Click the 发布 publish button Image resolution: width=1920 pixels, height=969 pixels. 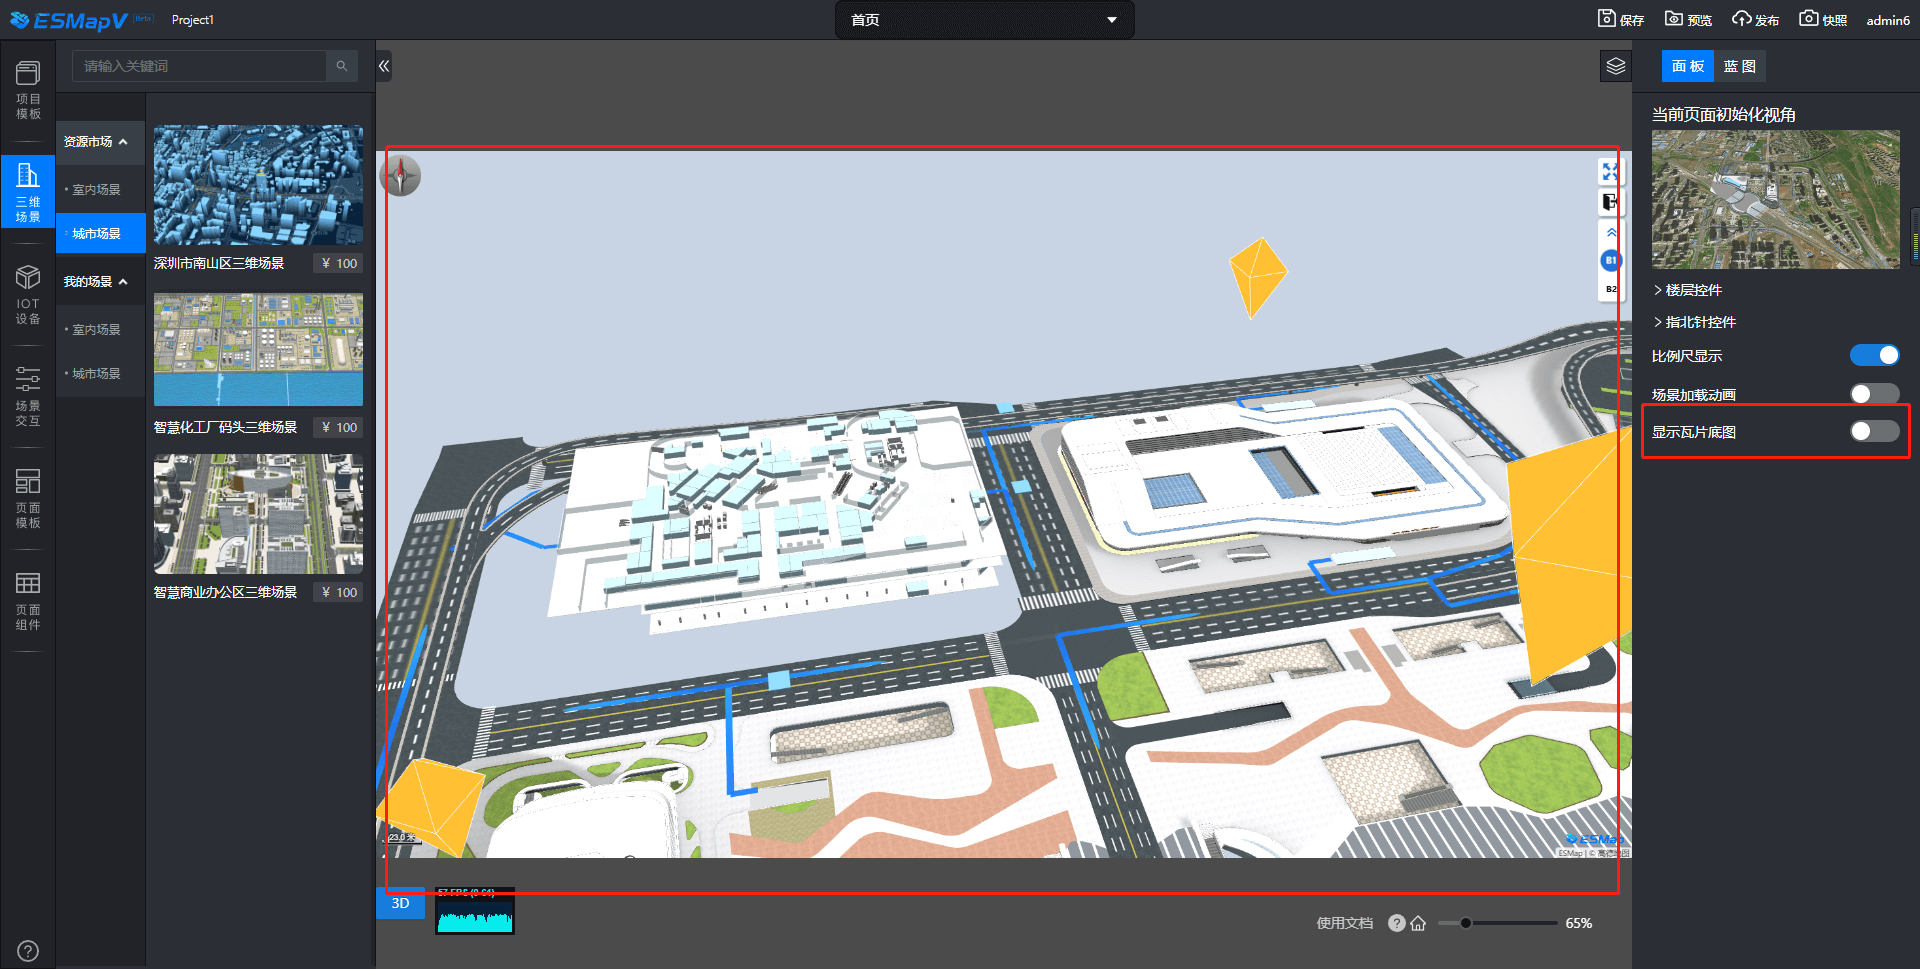click(x=1756, y=20)
